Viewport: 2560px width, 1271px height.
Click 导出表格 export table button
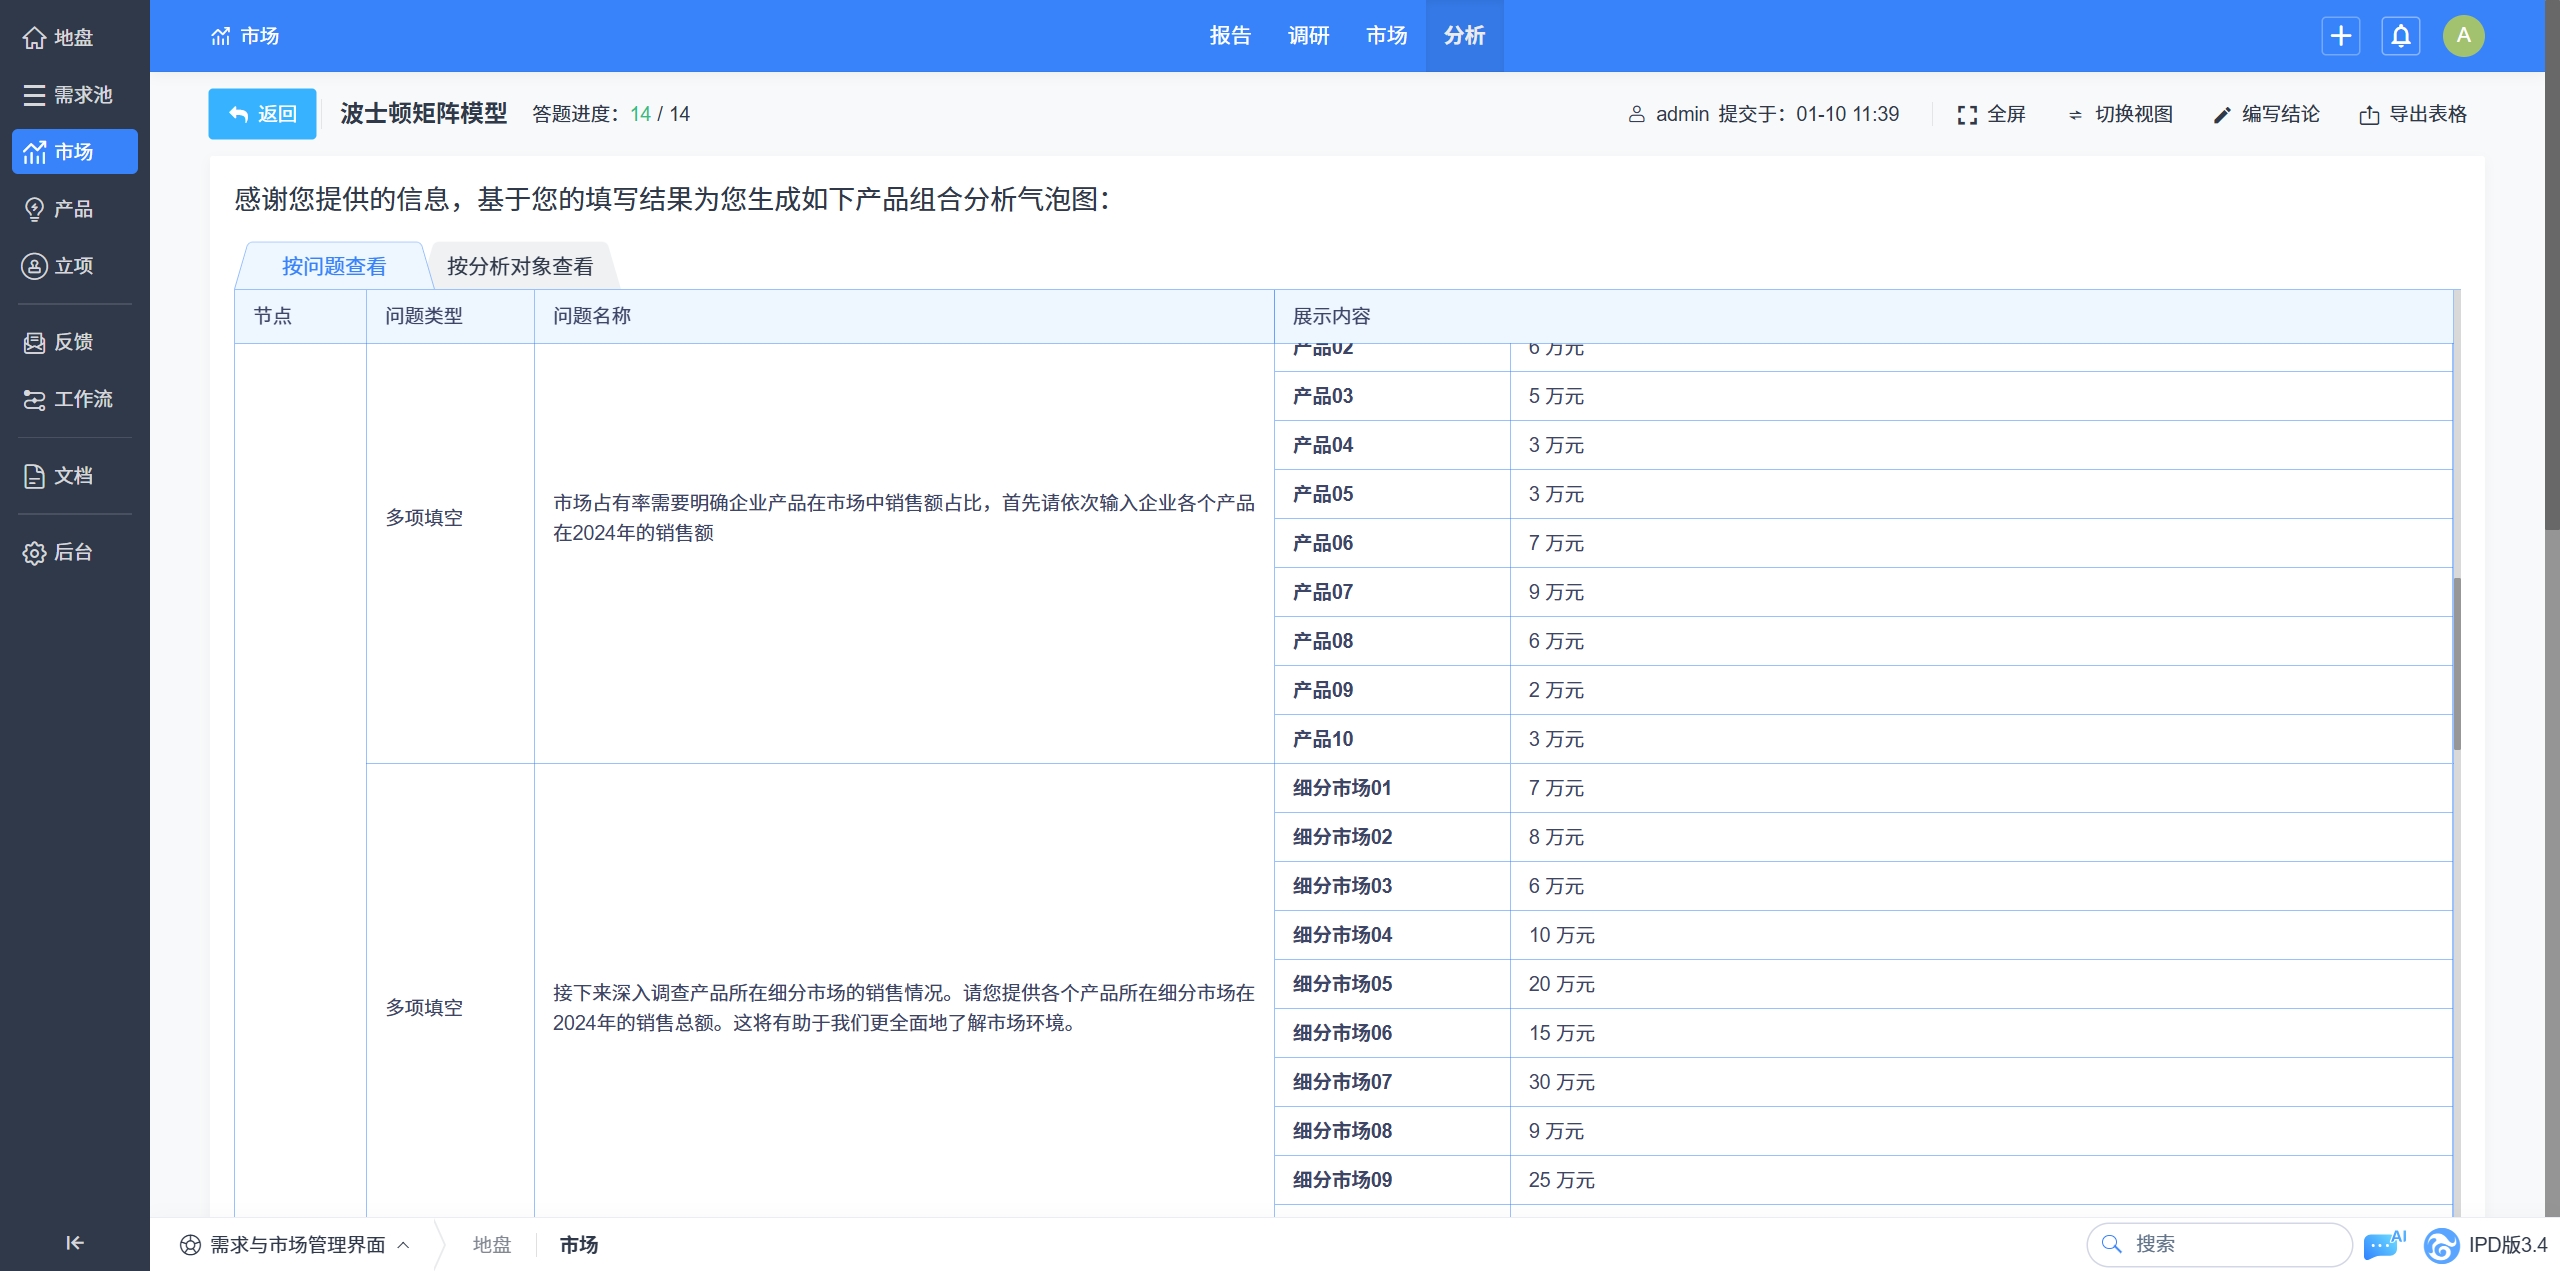click(2413, 114)
